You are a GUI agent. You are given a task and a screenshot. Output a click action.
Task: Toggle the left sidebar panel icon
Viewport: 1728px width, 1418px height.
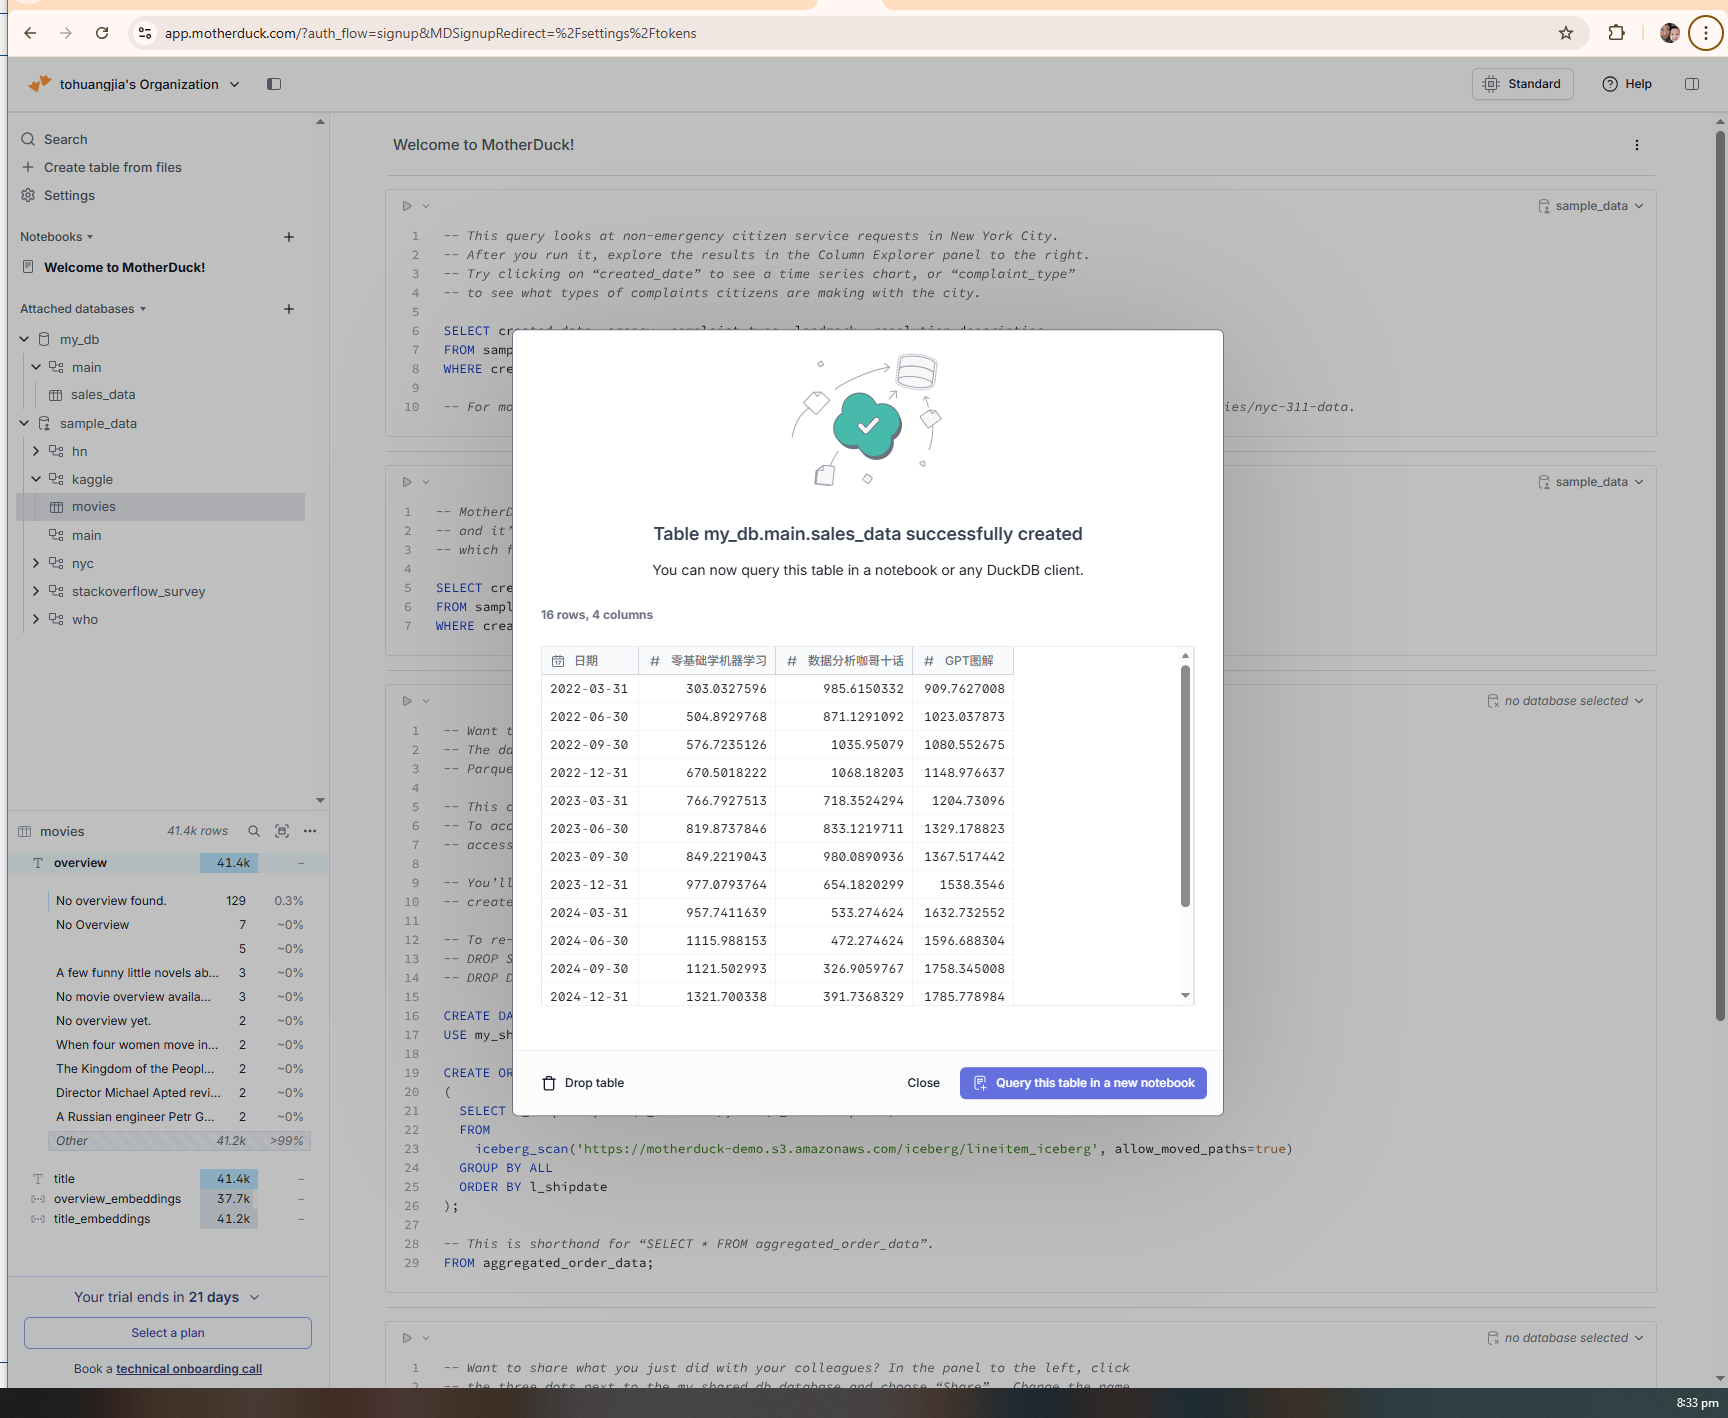pyautogui.click(x=274, y=84)
